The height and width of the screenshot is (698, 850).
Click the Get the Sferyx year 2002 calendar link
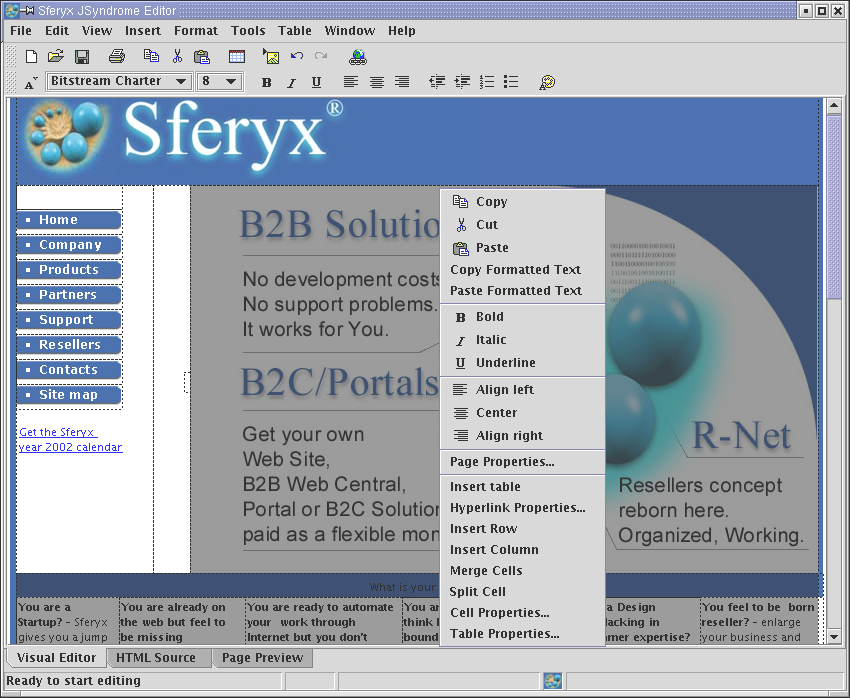click(x=70, y=440)
